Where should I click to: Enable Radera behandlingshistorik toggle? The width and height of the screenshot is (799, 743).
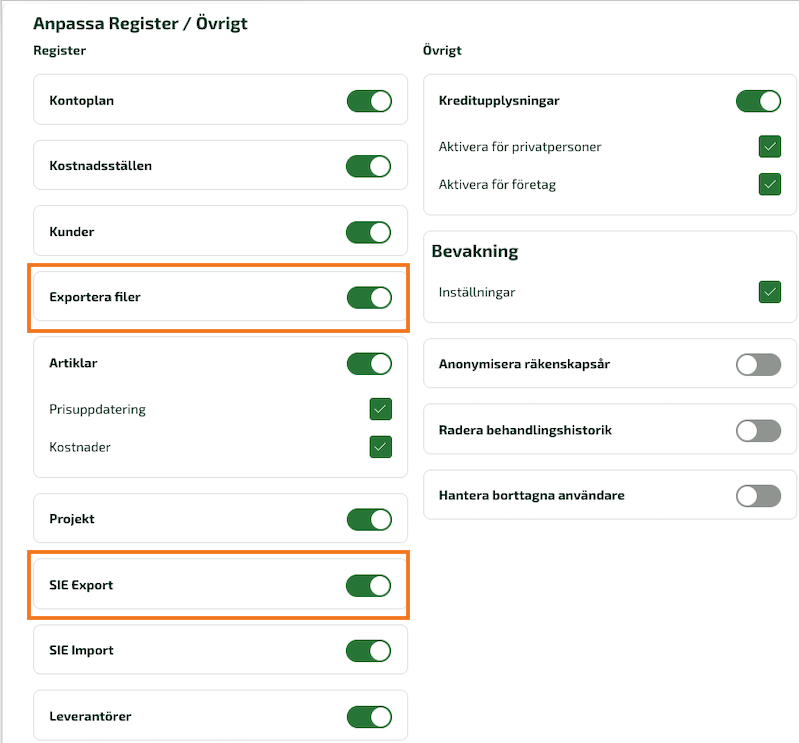(758, 431)
